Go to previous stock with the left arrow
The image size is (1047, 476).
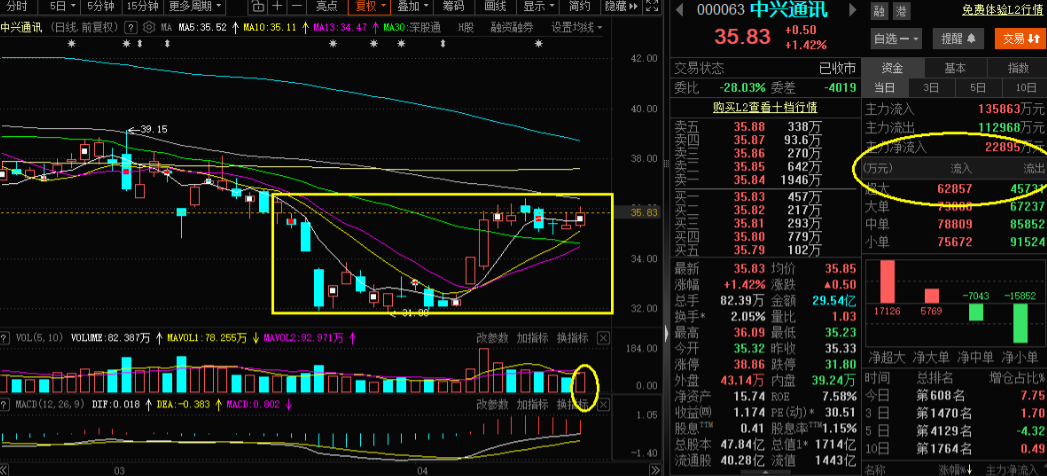[x=679, y=11]
